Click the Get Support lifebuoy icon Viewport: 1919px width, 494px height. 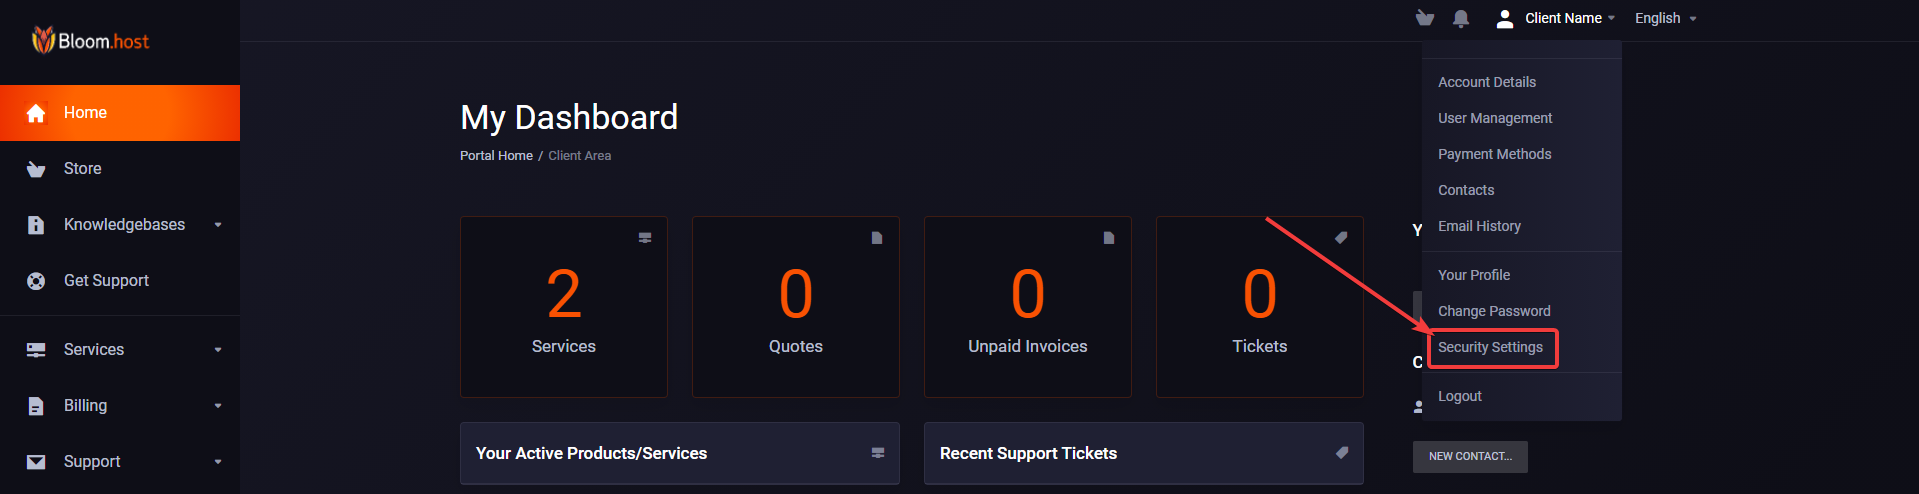point(36,281)
